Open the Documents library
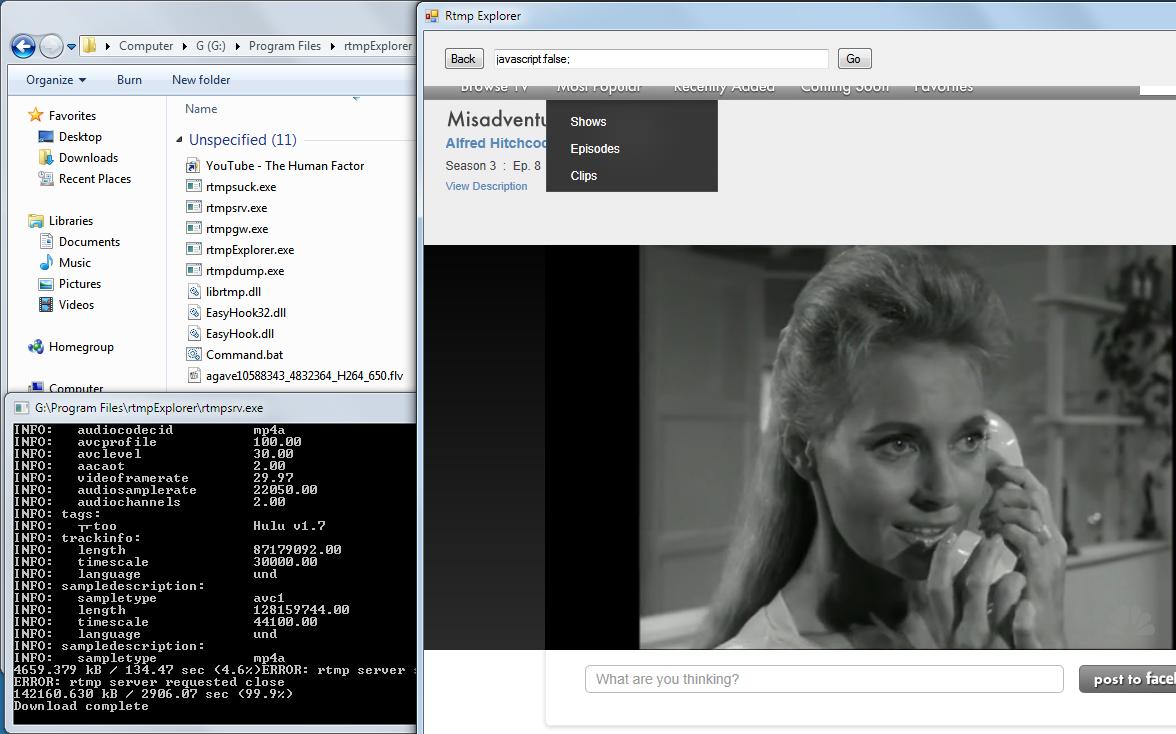Viewport: 1176px width, 734px height. click(x=89, y=241)
